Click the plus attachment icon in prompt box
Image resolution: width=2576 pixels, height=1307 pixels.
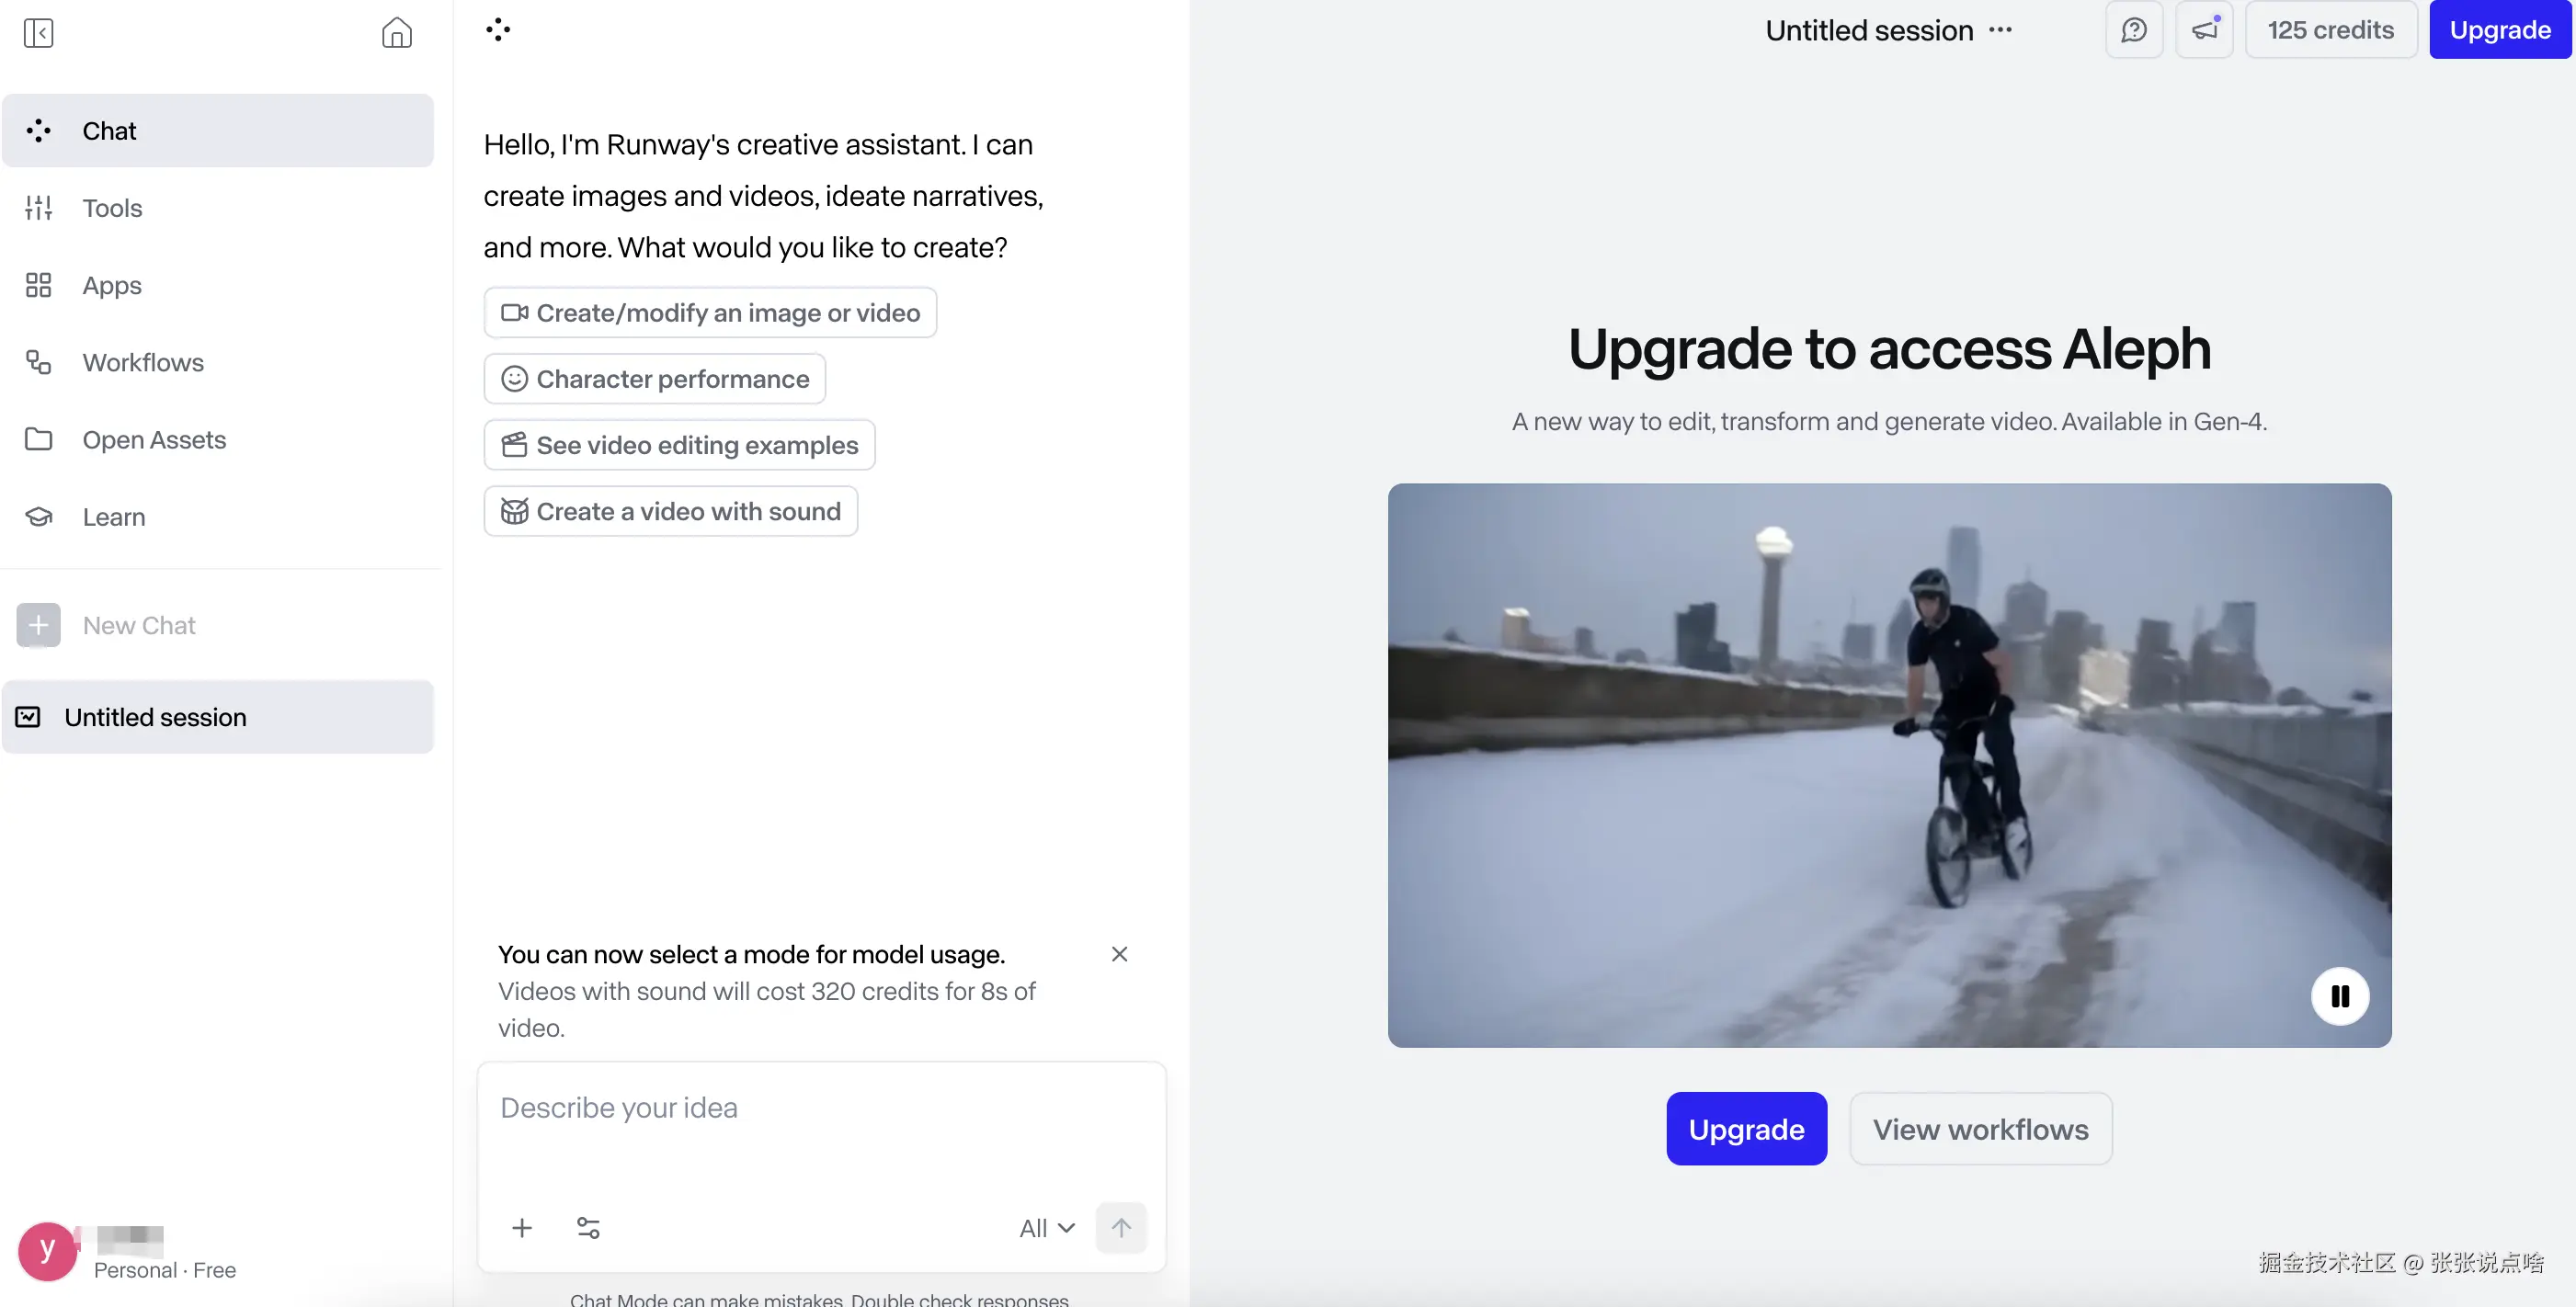tap(522, 1227)
